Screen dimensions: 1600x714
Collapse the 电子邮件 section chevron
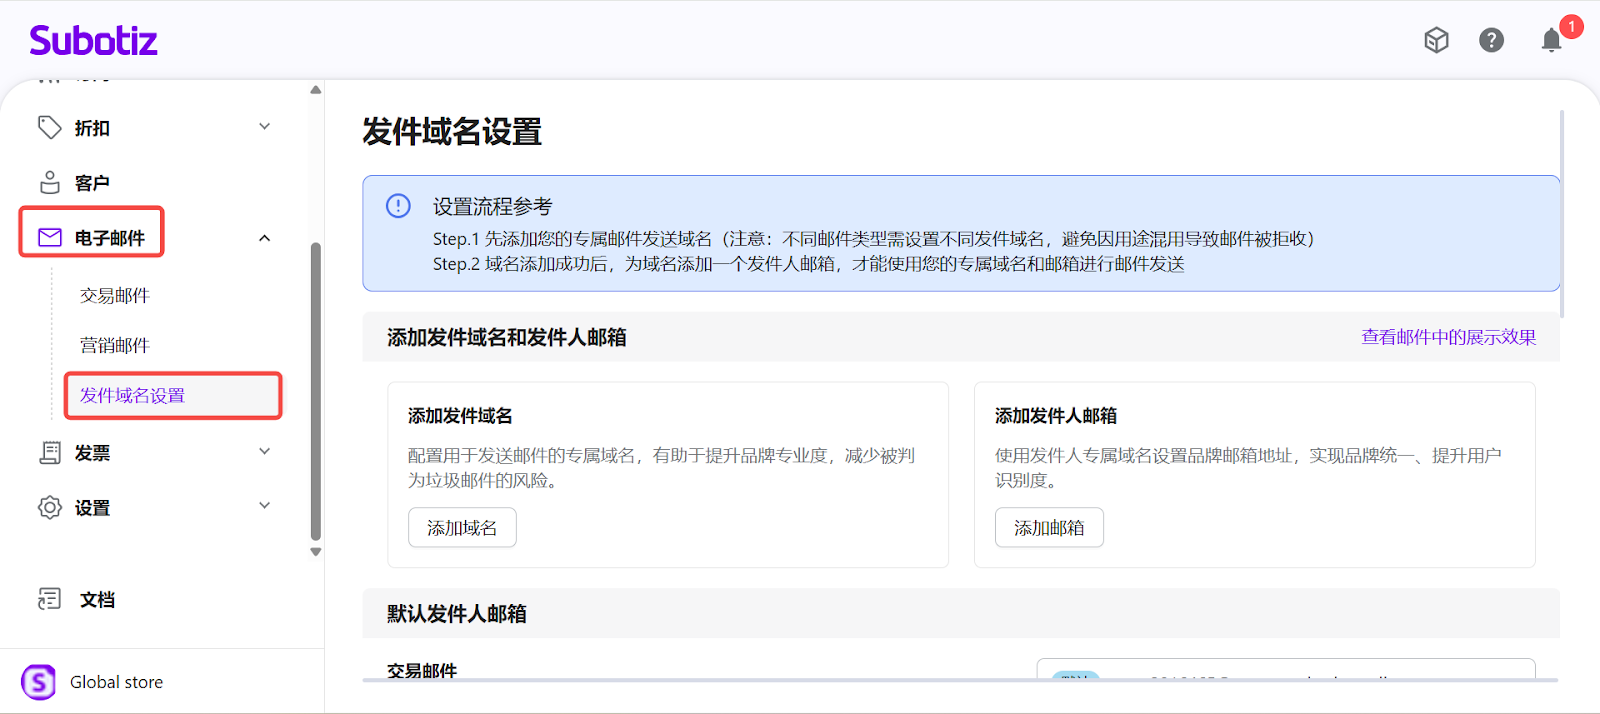(x=265, y=238)
